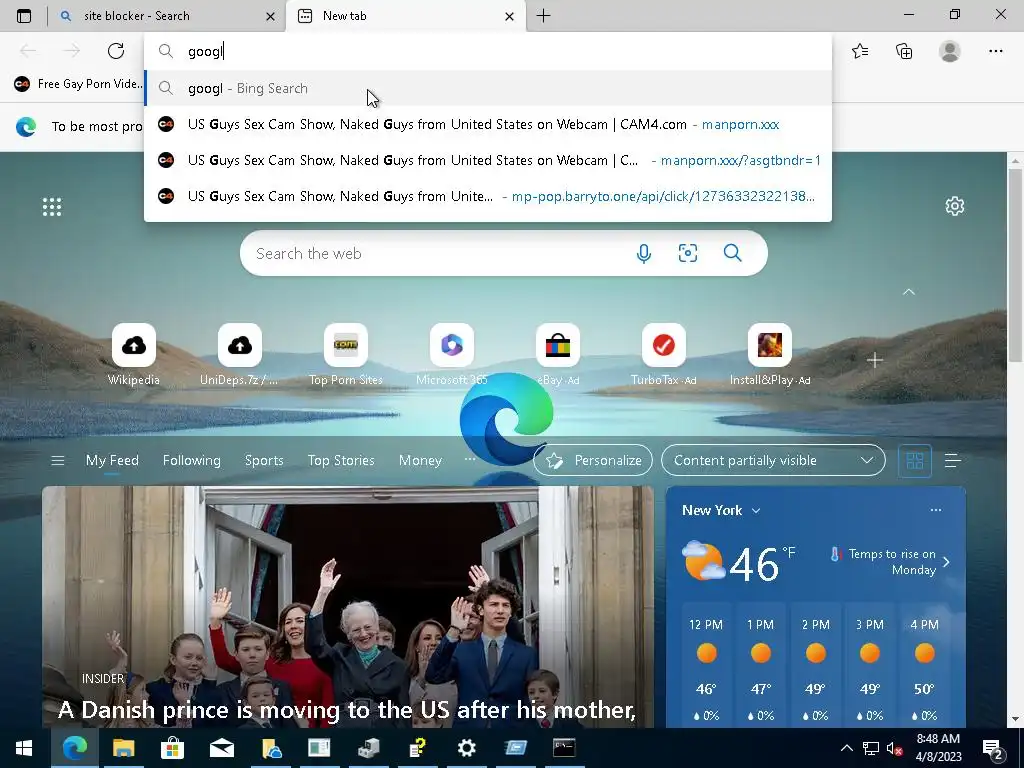Click the Personalize button
Image resolution: width=1024 pixels, height=768 pixels.
[x=593, y=460]
